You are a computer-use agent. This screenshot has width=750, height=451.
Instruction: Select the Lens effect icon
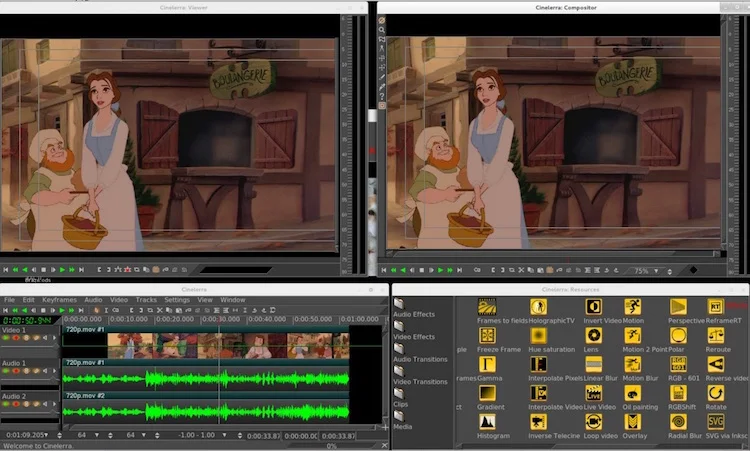coord(594,335)
